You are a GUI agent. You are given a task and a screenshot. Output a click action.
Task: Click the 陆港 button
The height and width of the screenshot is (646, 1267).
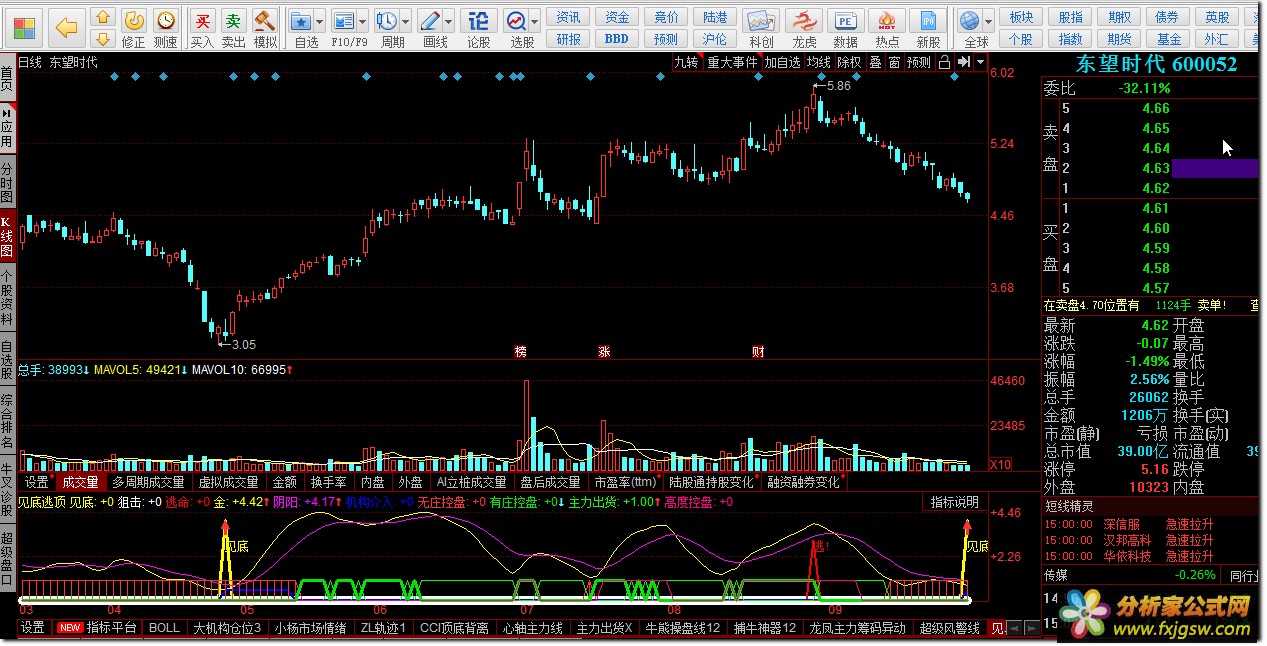715,17
